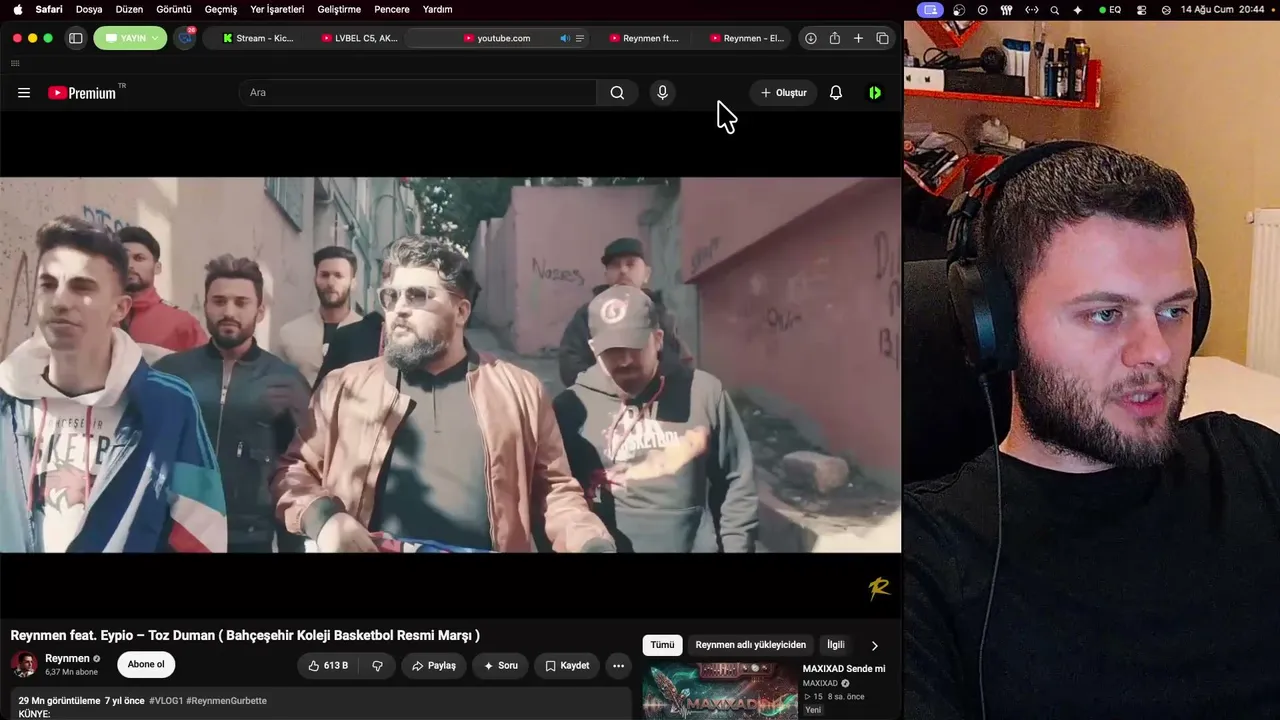
Task: Show Safari sidebar
Action: coord(75,38)
